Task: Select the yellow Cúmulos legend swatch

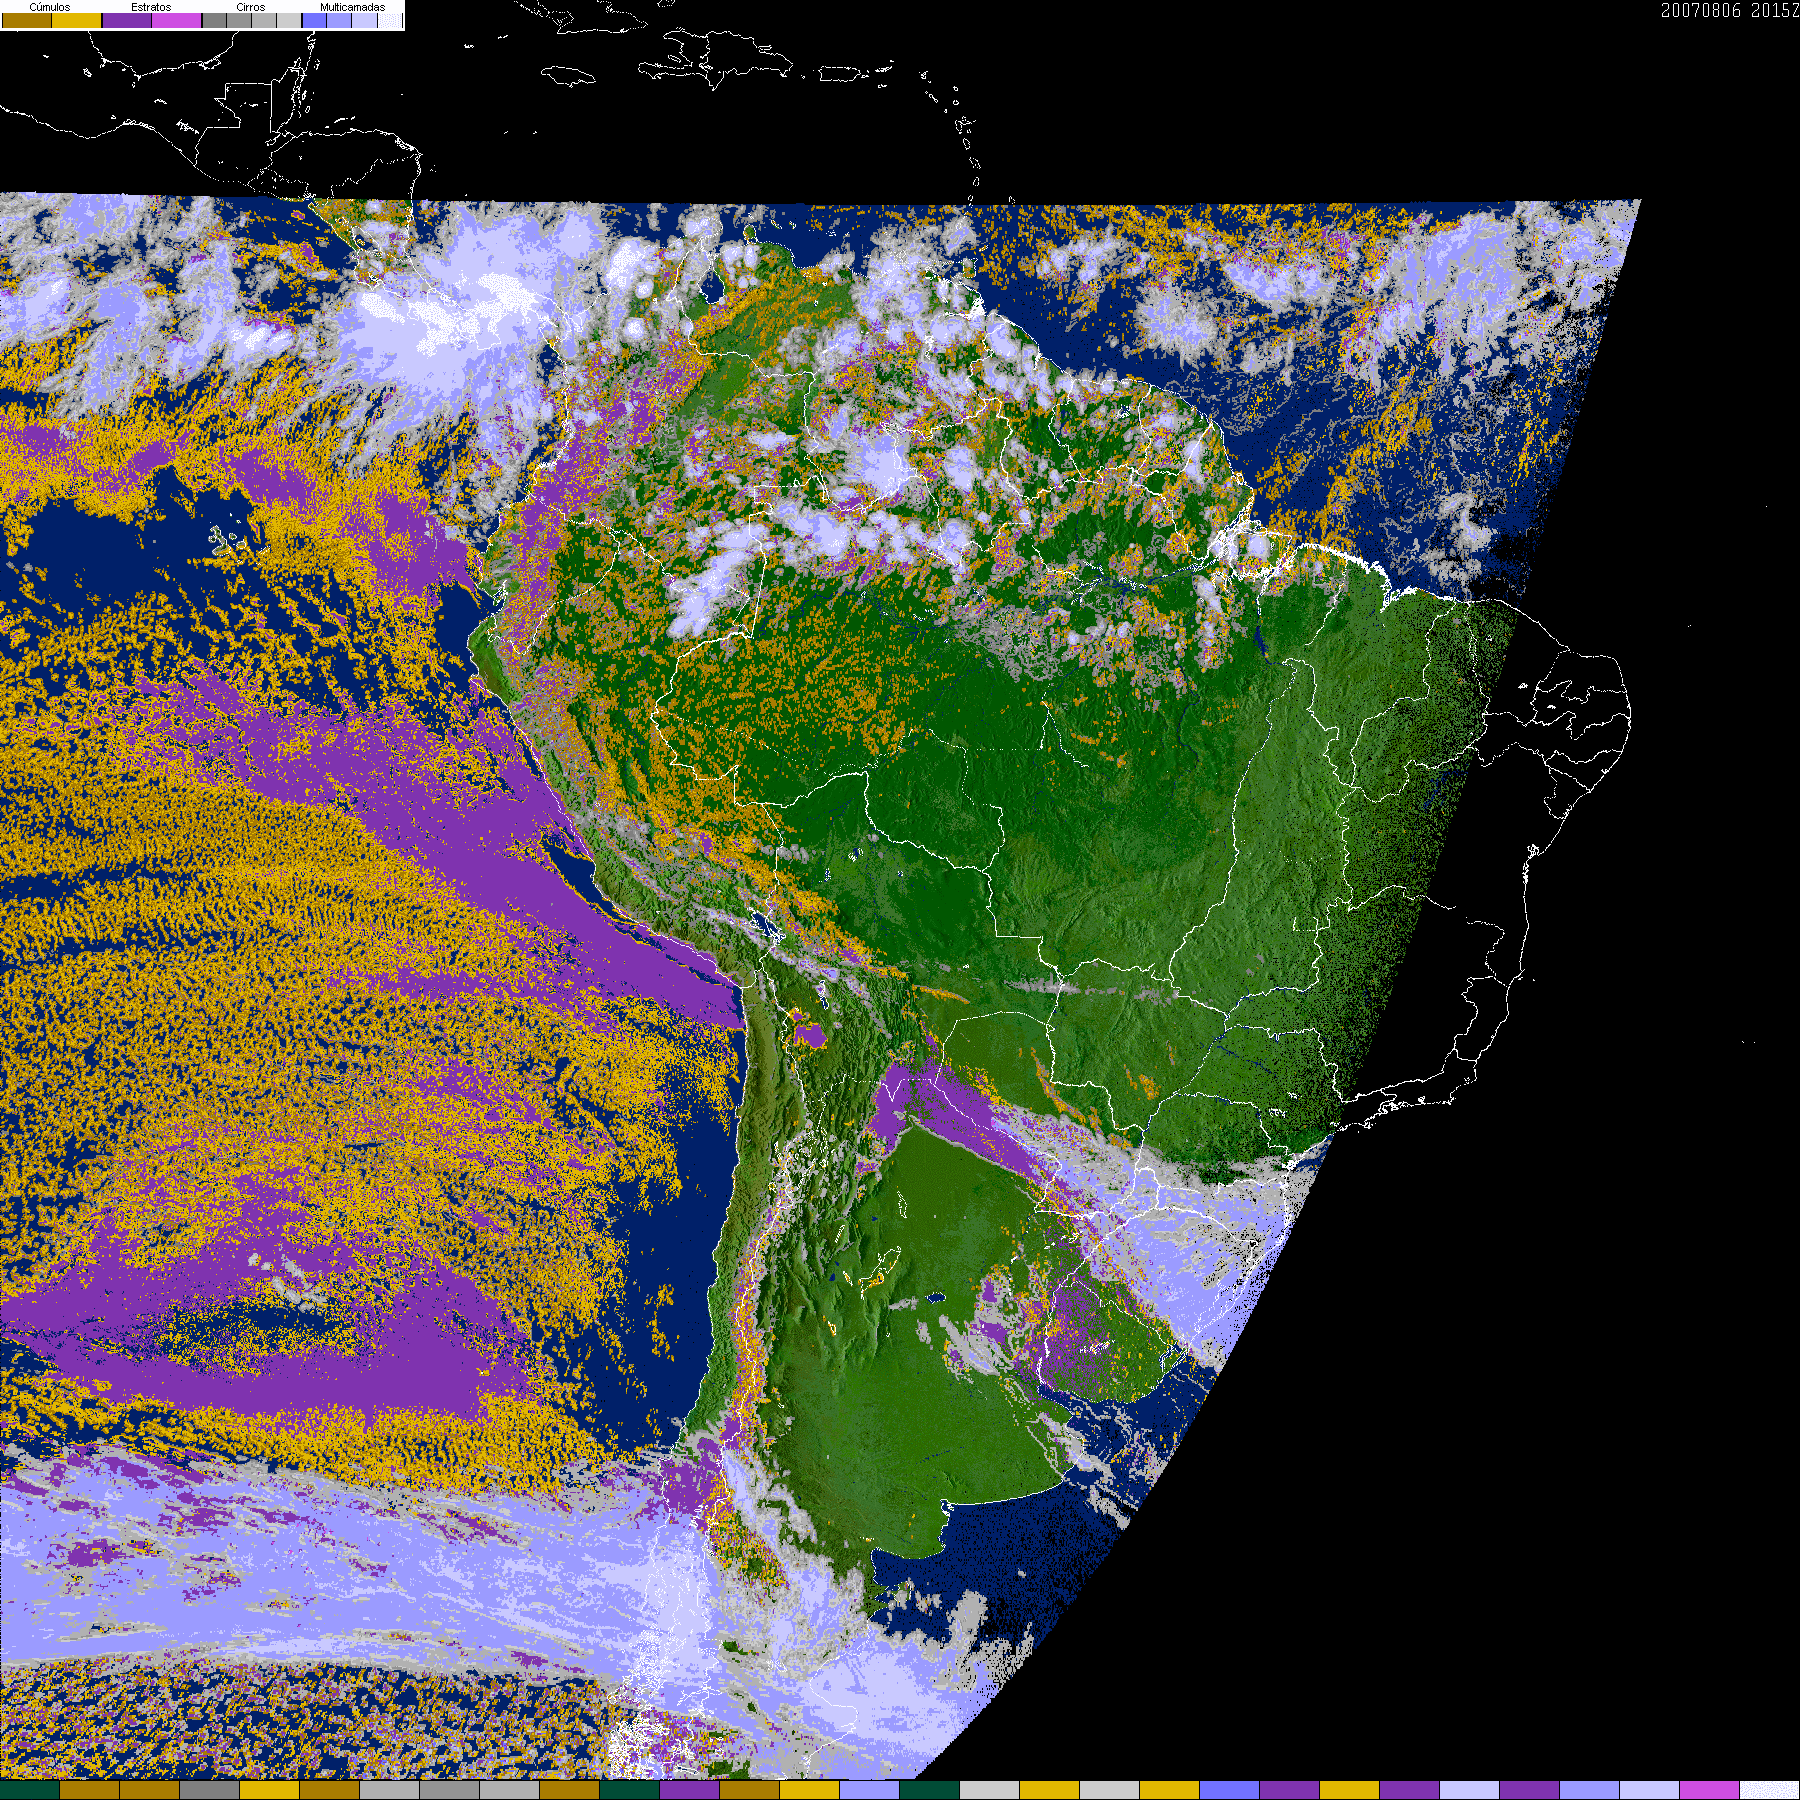Action: click(x=77, y=20)
